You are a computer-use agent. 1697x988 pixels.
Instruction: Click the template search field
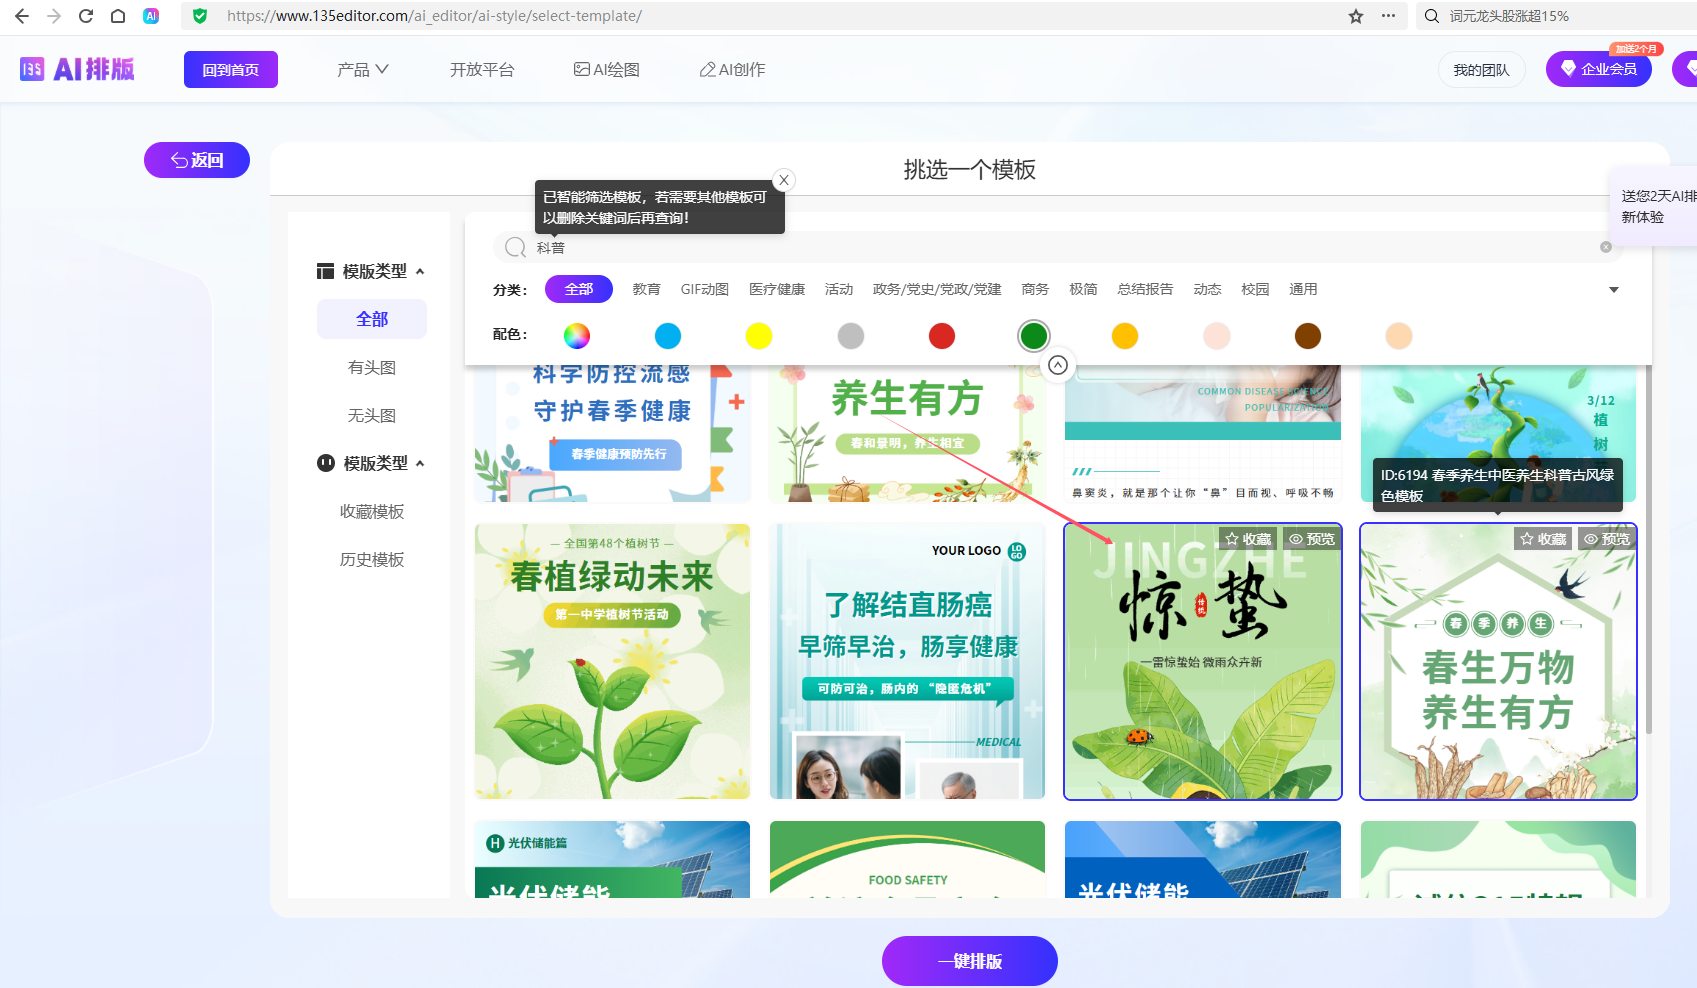pos(1058,247)
